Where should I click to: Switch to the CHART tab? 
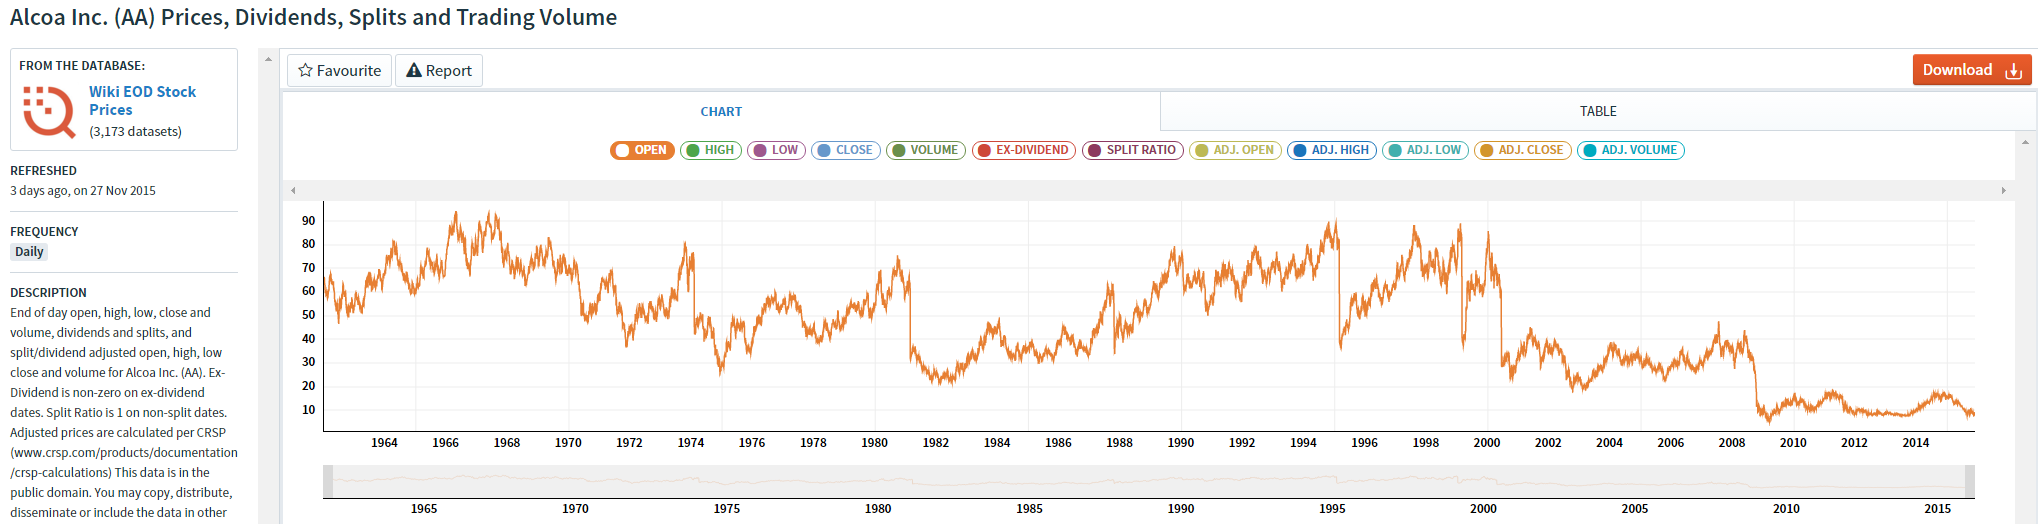721,111
